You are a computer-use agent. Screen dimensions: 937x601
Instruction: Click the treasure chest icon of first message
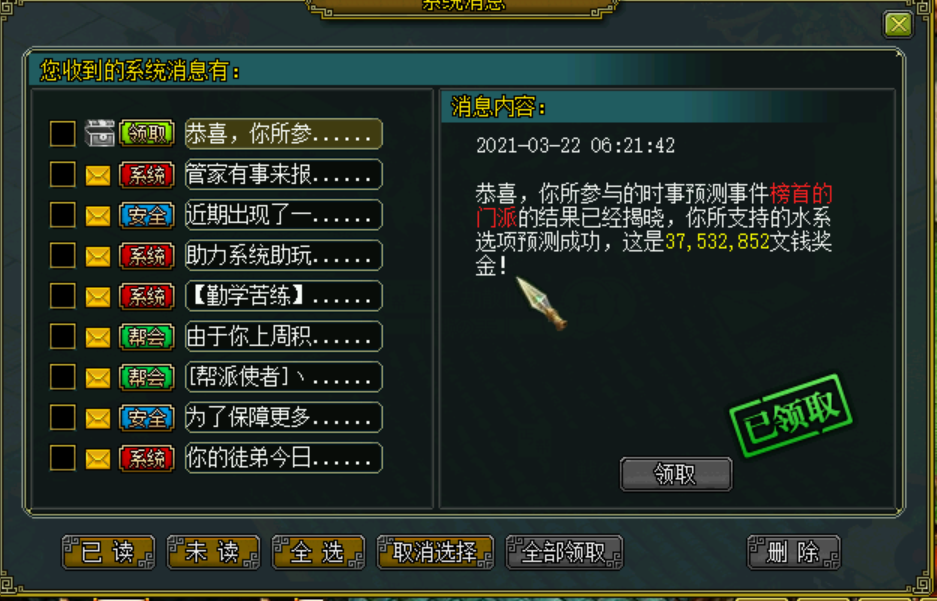99,133
